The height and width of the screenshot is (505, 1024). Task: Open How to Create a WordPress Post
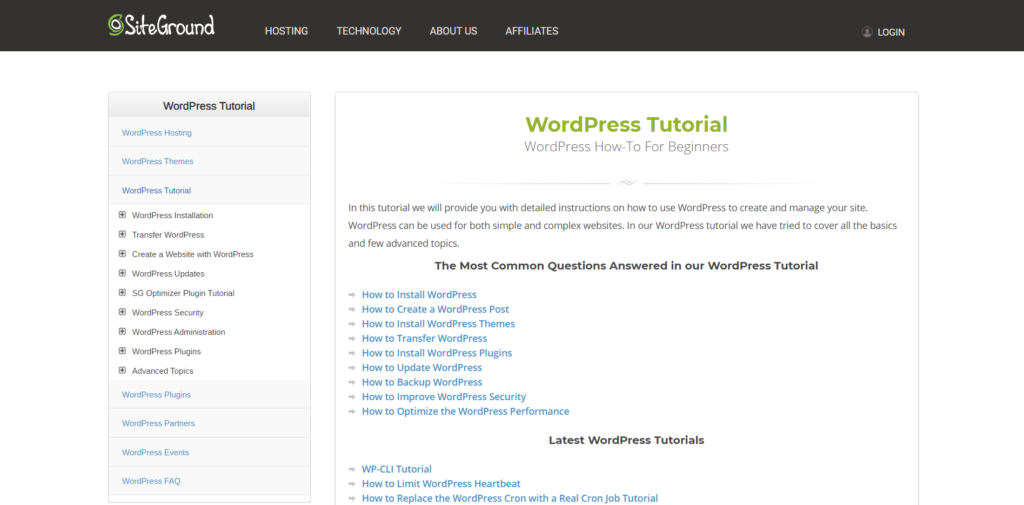point(436,309)
